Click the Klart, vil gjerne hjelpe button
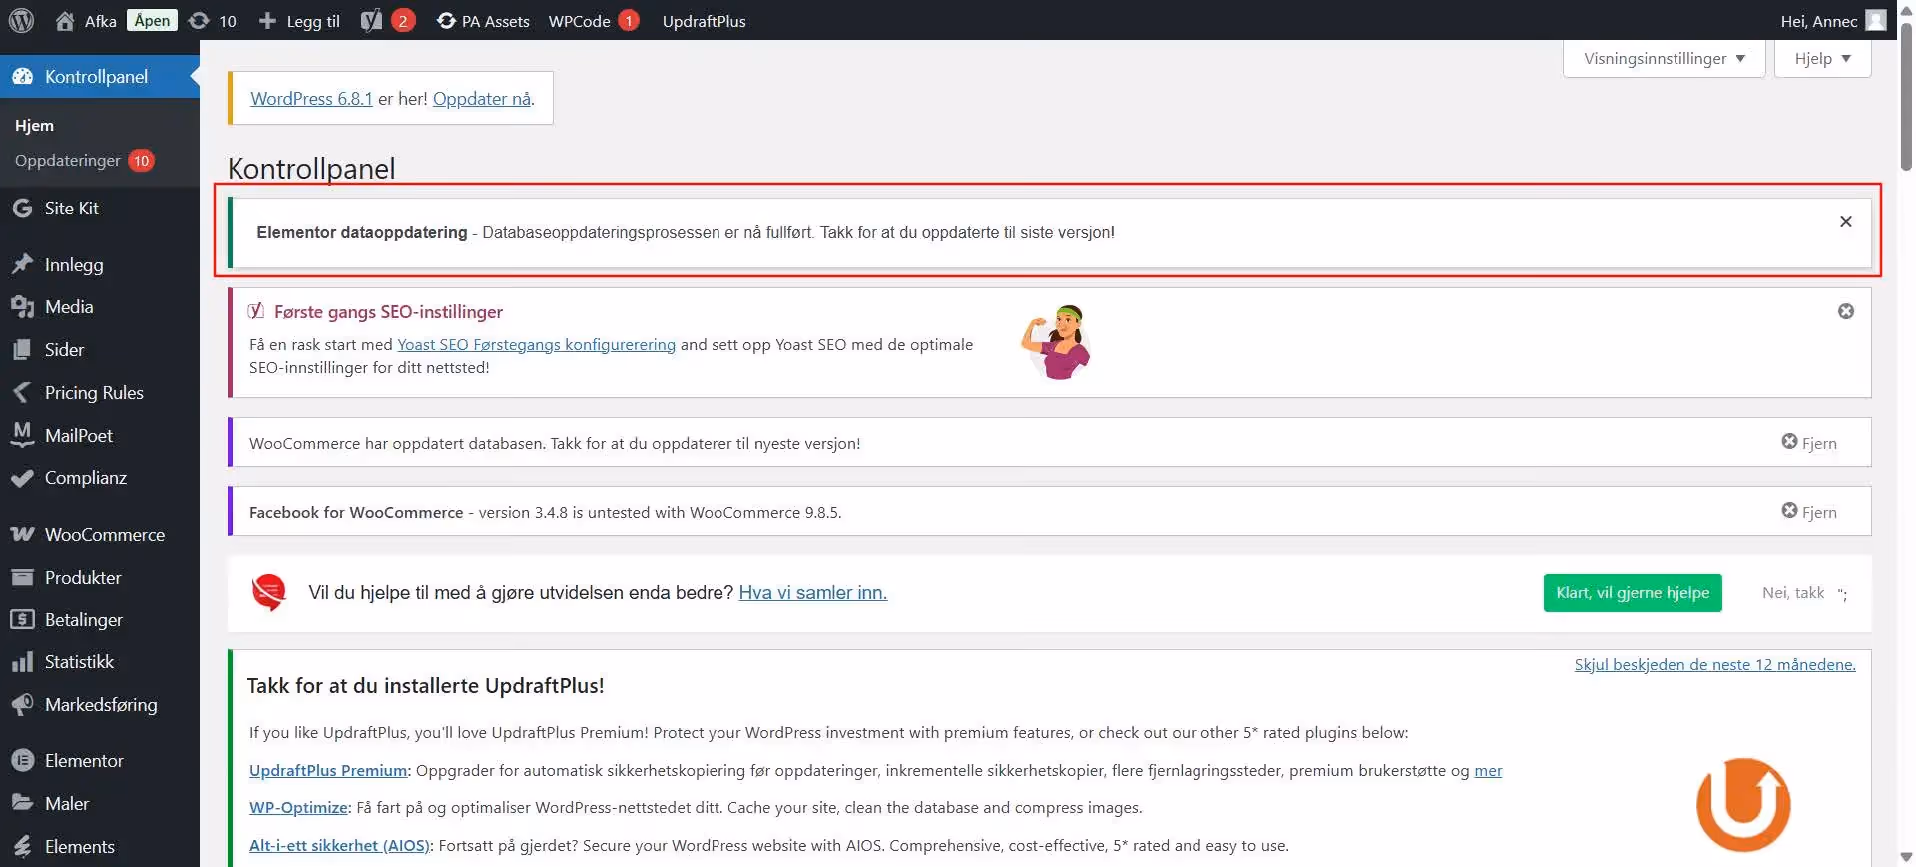The width and height of the screenshot is (1916, 867). (x=1632, y=592)
